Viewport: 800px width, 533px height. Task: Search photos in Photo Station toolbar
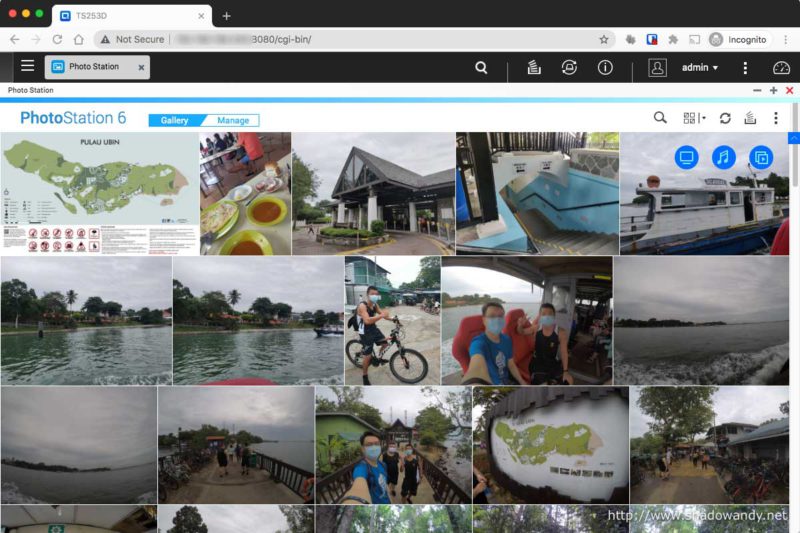660,118
